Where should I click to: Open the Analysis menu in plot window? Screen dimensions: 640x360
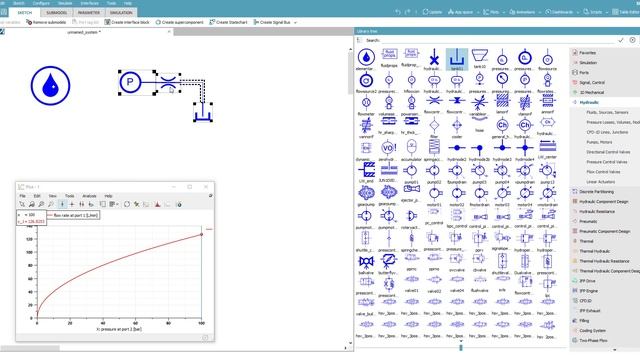[x=89, y=196]
